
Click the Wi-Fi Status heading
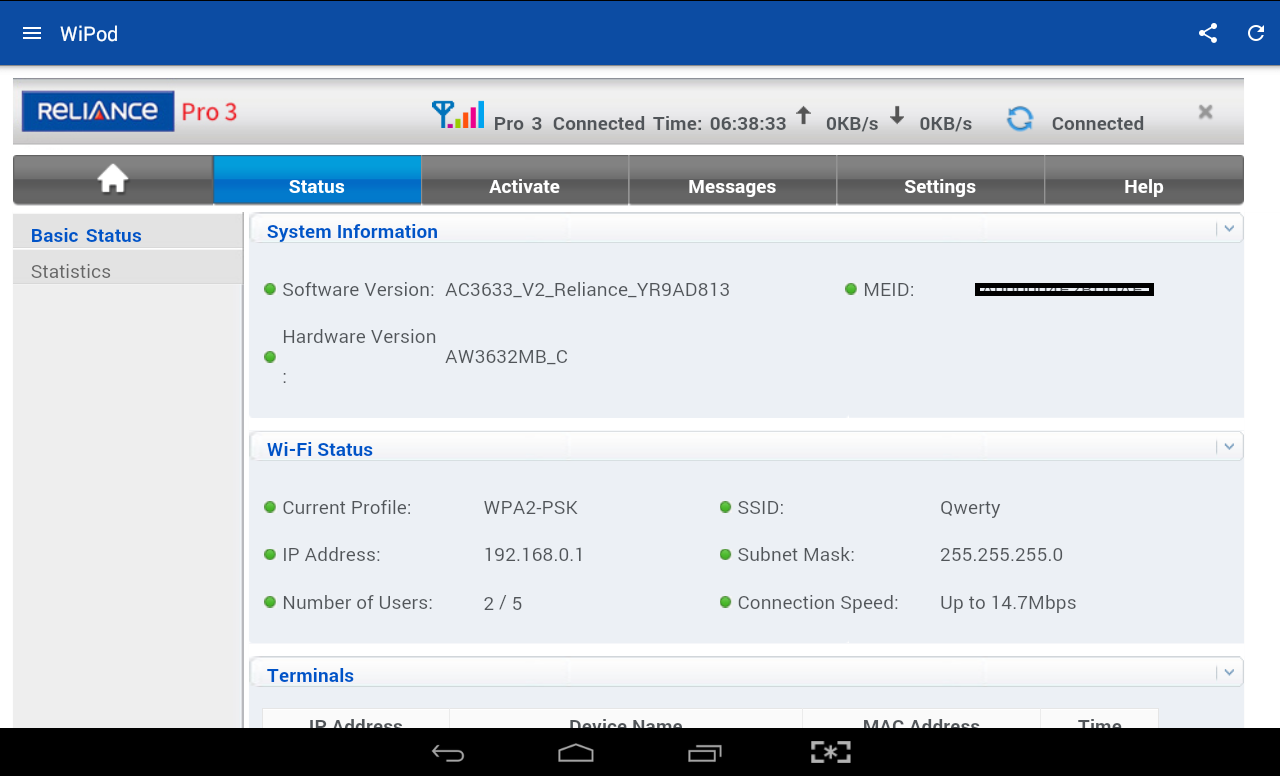(x=320, y=449)
